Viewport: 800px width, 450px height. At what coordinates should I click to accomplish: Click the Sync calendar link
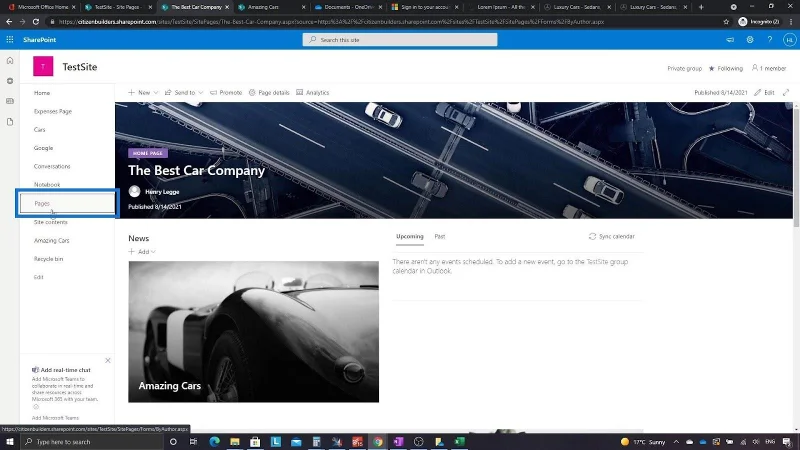(x=612, y=236)
